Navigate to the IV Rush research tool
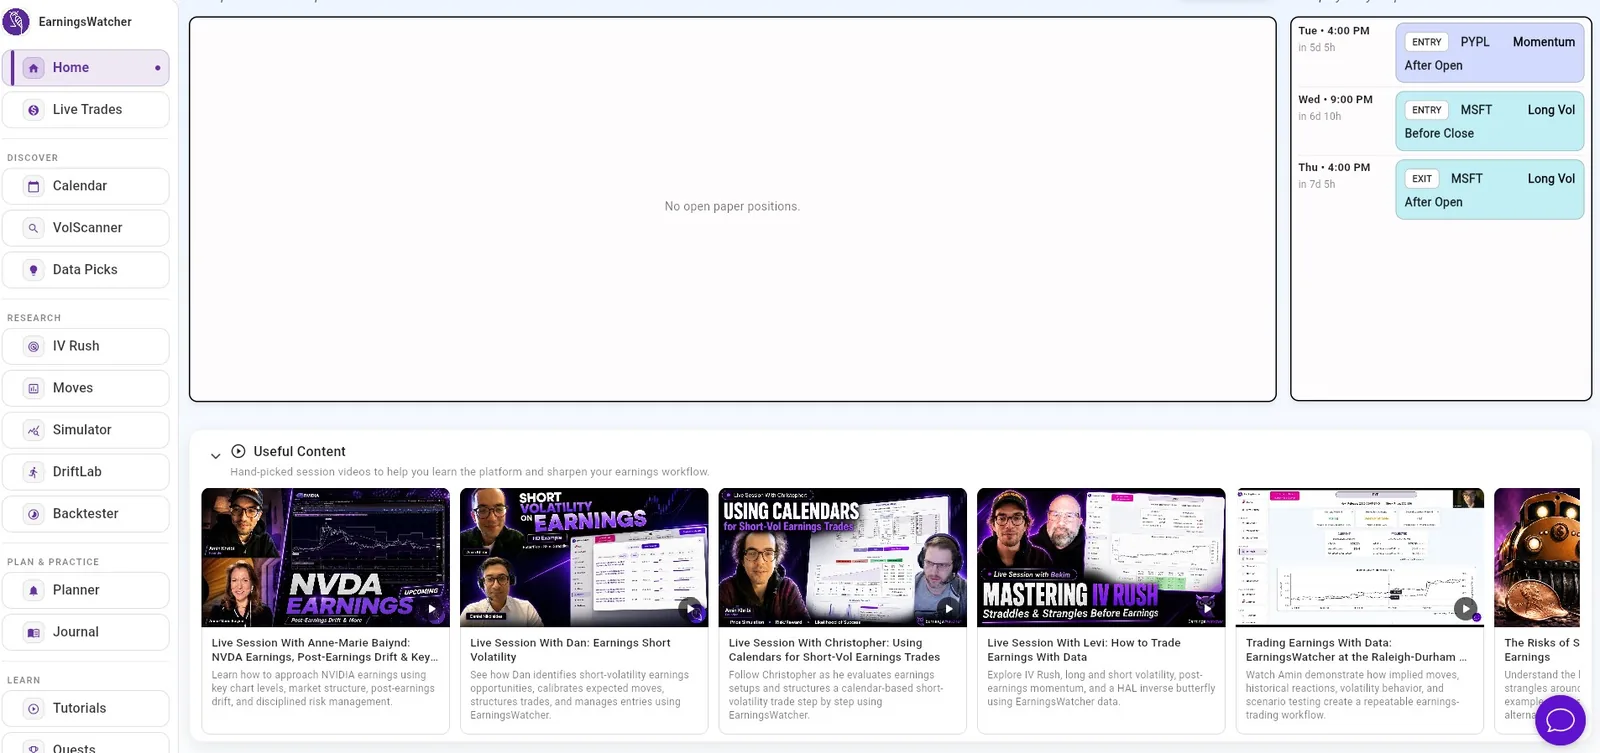Viewport: 1600px width, 753px height. [x=86, y=346]
